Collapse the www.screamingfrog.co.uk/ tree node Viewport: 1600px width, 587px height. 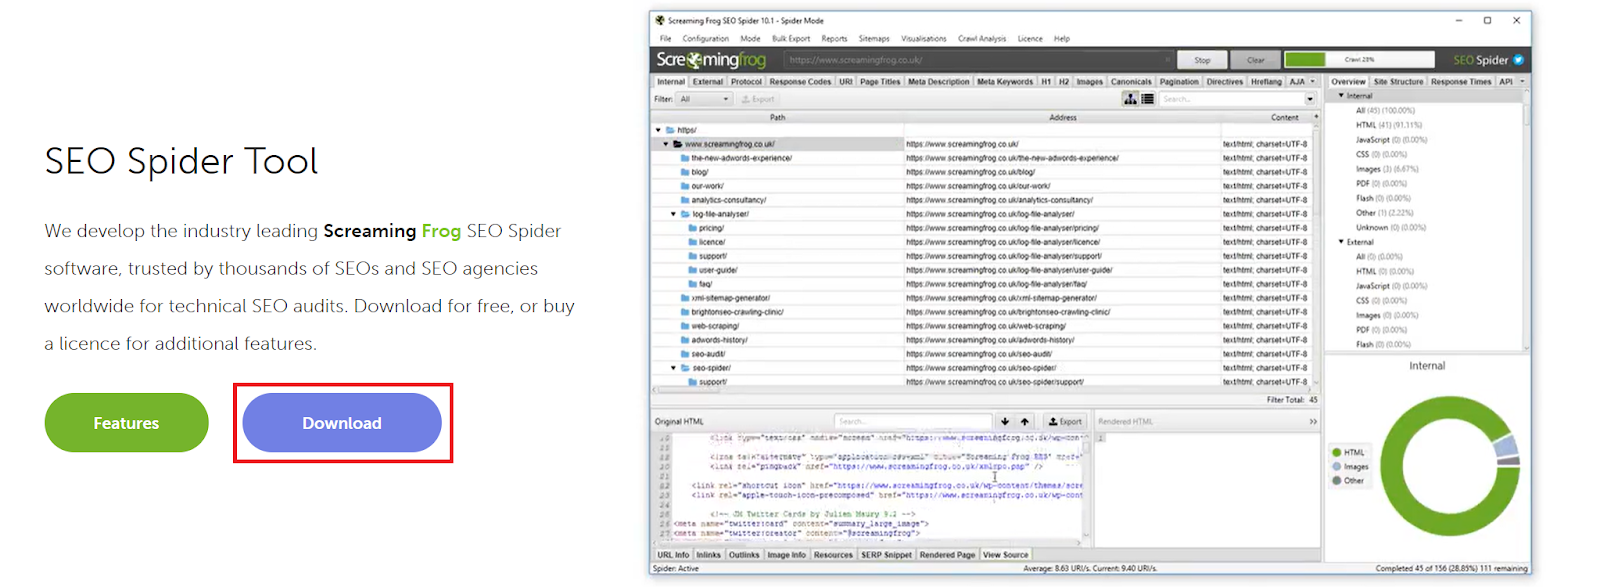click(x=666, y=144)
